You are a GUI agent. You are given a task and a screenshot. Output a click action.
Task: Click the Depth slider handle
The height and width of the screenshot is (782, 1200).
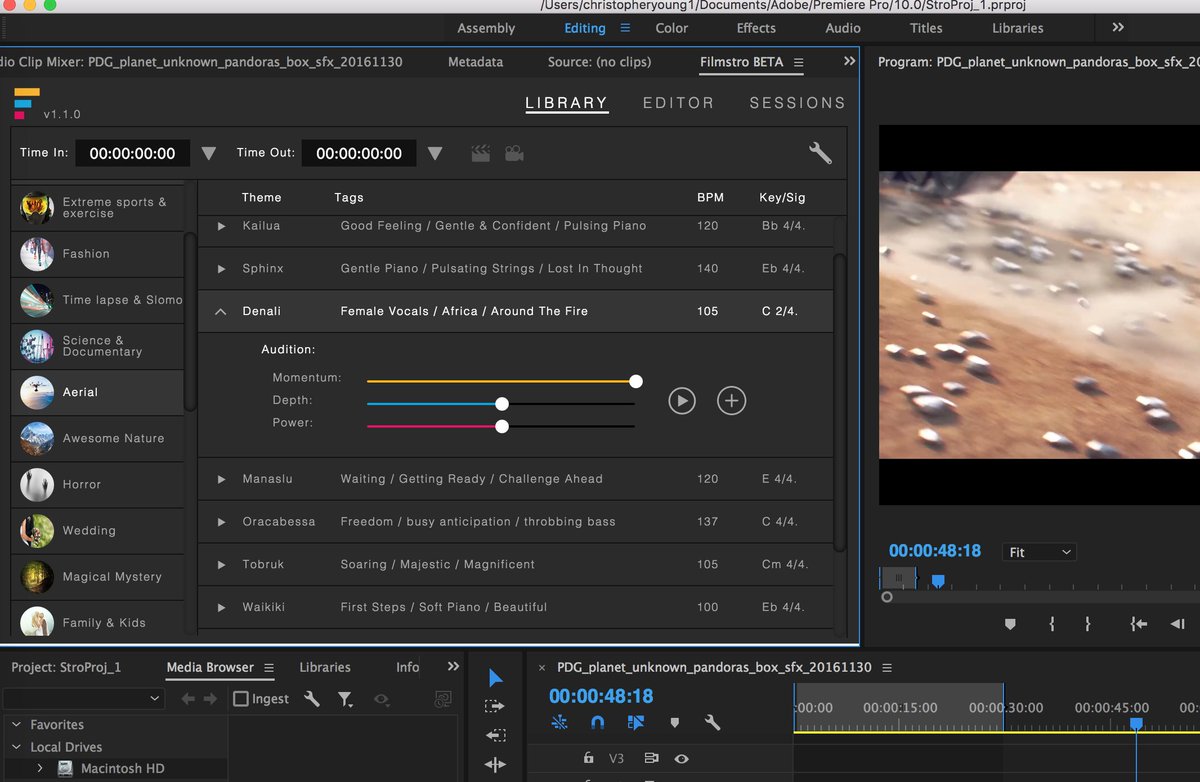point(502,404)
